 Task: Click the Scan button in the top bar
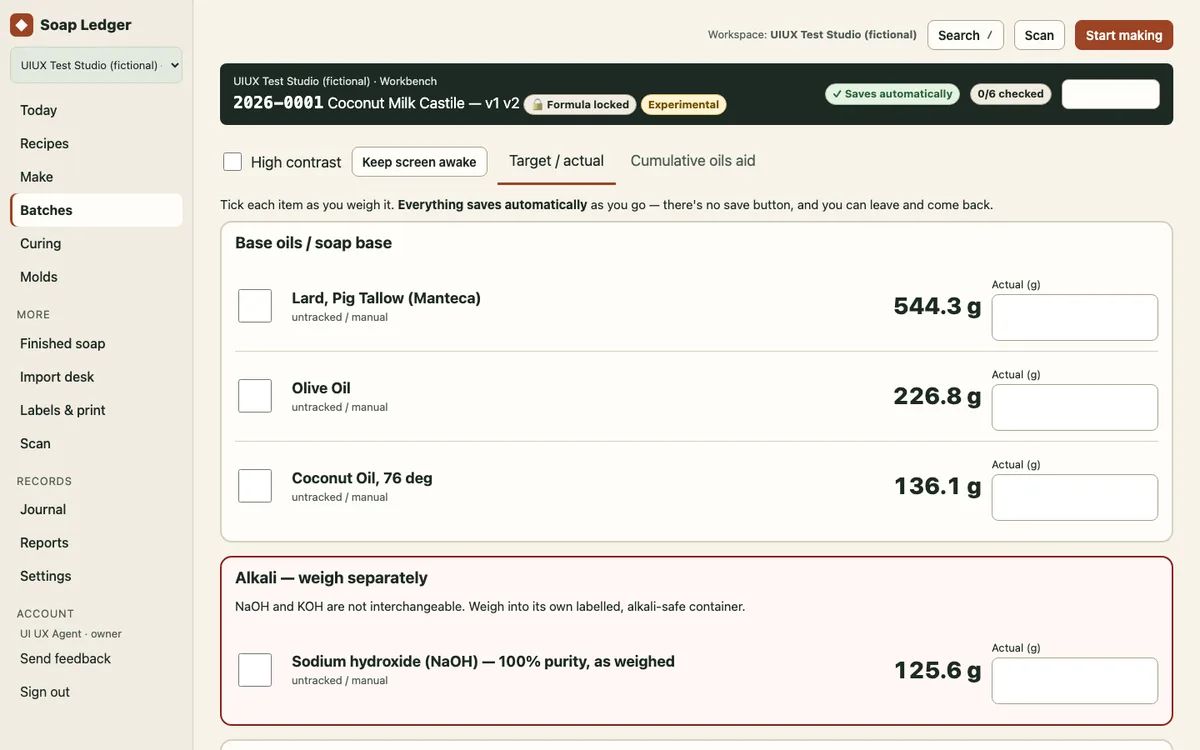[x=1039, y=35]
